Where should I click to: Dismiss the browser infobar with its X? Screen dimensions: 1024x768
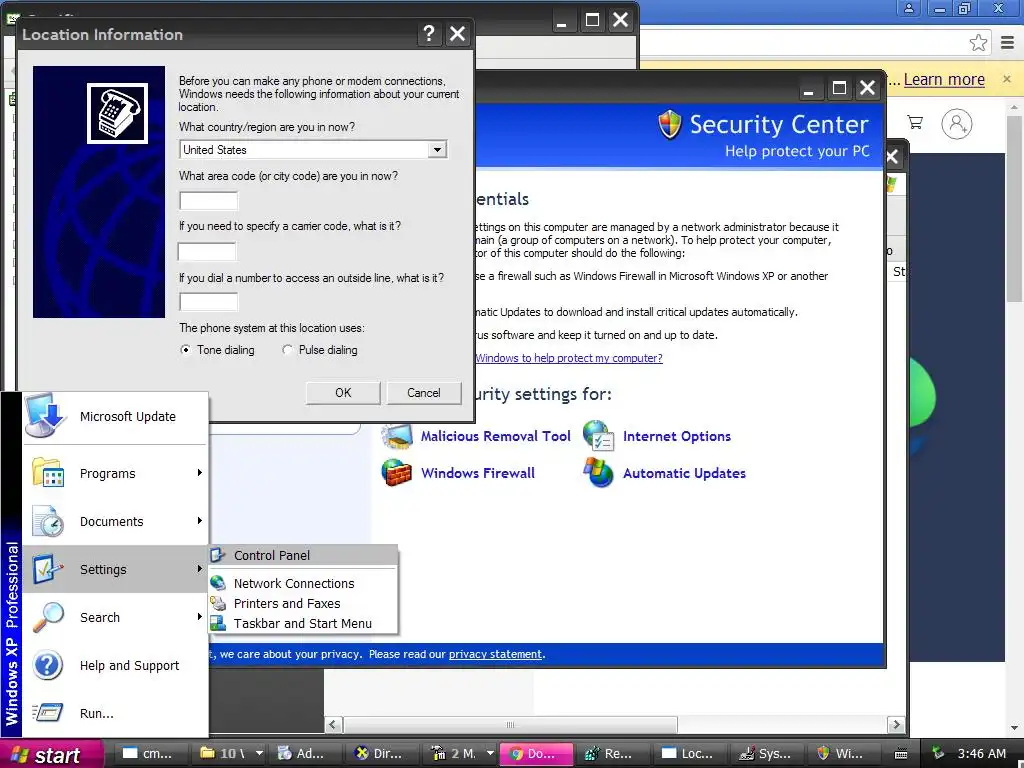pos(1007,79)
